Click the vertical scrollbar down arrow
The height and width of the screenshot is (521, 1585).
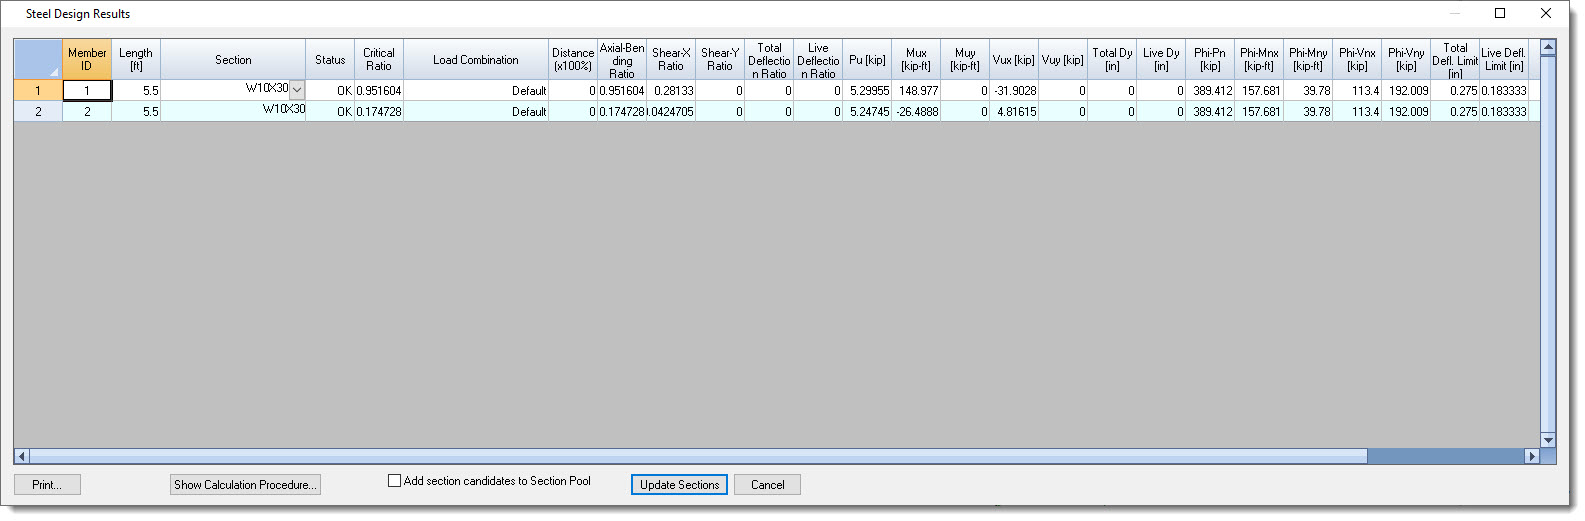pyautogui.click(x=1548, y=440)
